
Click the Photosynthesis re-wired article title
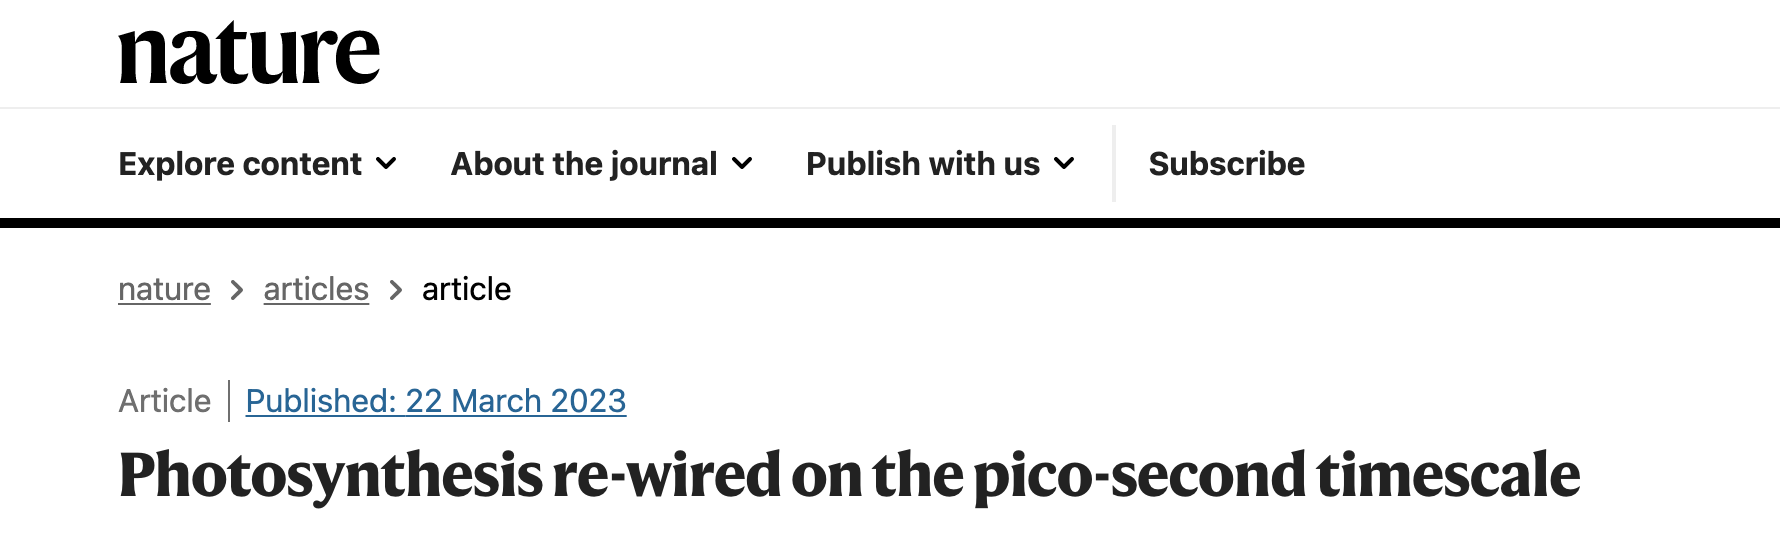point(849,474)
